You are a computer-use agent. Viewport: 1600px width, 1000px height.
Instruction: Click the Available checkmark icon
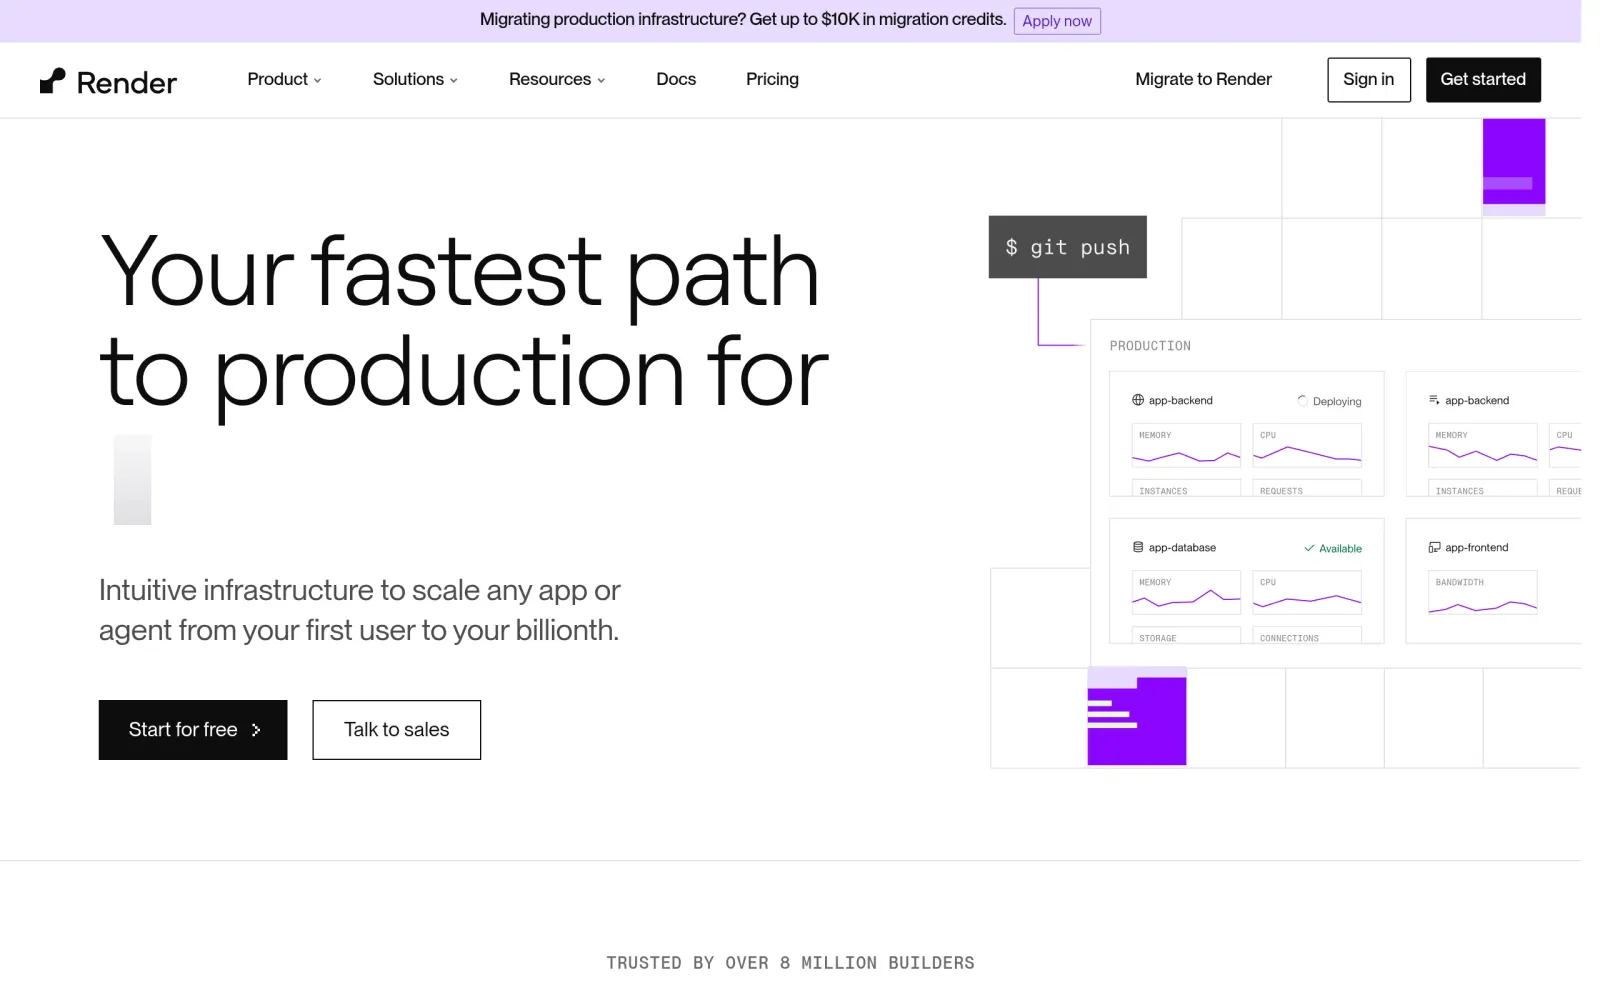coord(1309,548)
